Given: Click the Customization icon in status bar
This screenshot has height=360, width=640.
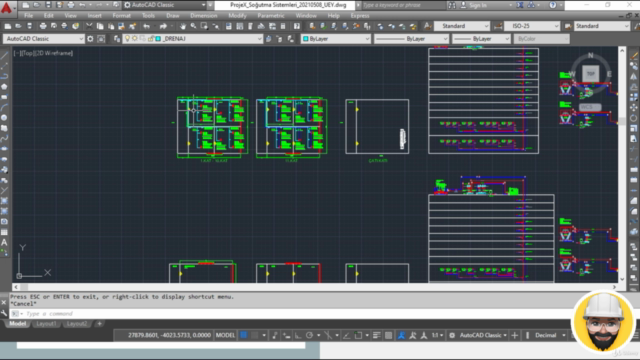Looking at the screenshot, I should tap(635, 336).
